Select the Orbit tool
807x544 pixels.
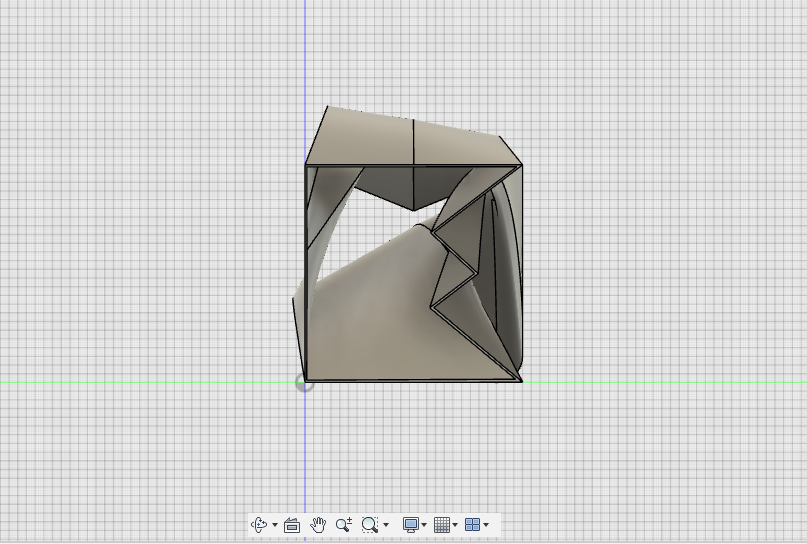point(259,525)
